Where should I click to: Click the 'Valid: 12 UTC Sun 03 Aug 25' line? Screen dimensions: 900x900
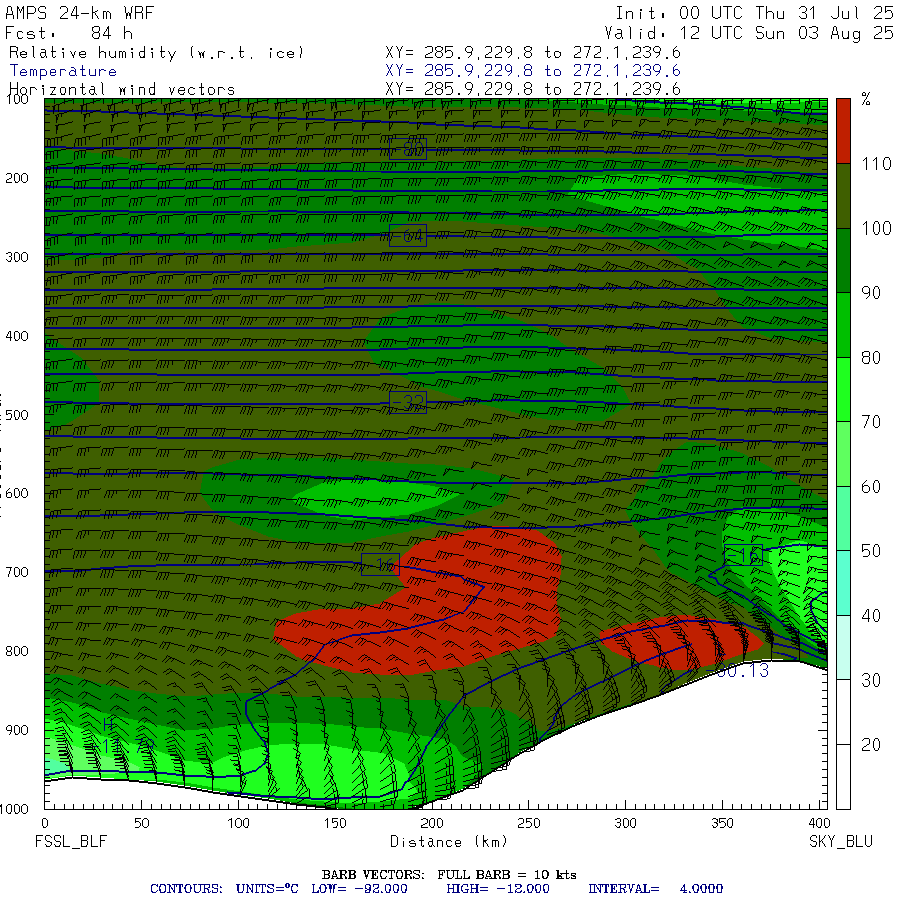[749, 33]
